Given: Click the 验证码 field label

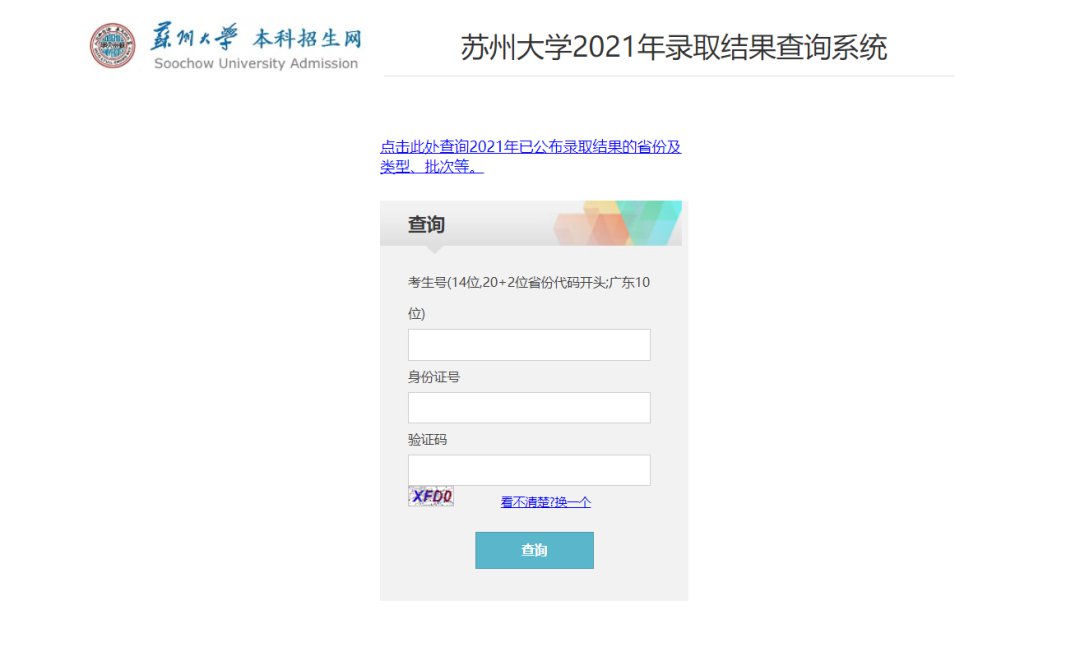Looking at the screenshot, I should point(427,440).
